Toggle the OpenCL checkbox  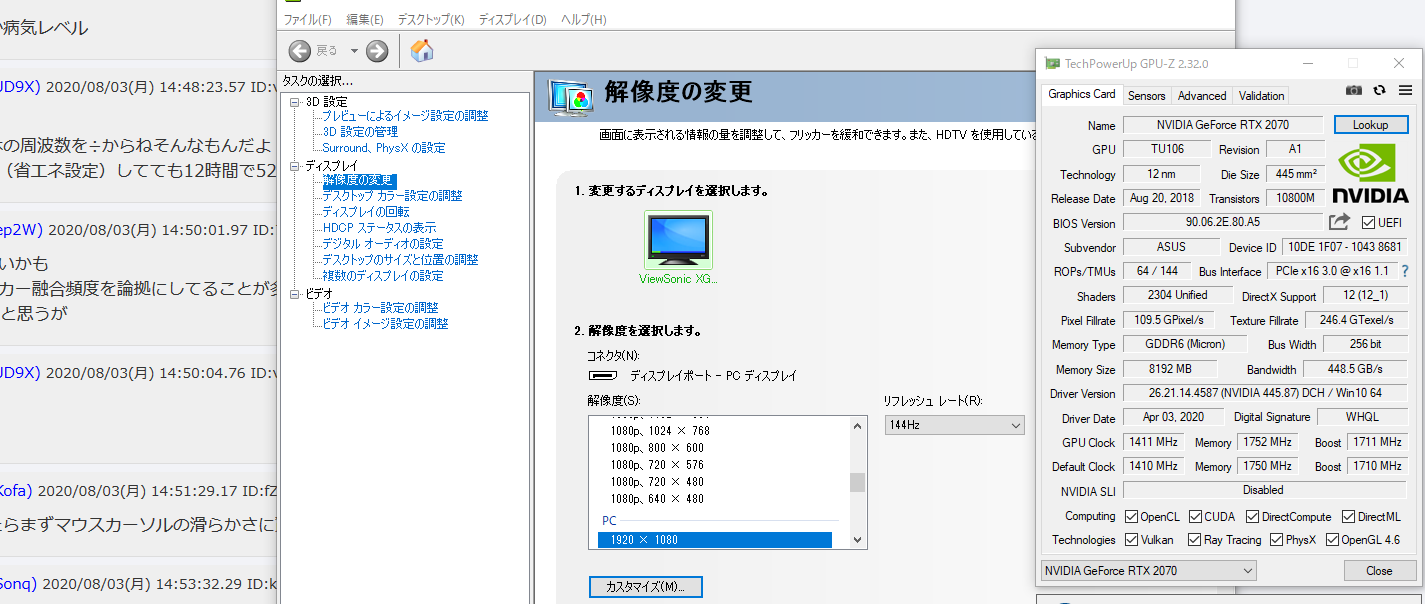1131,517
